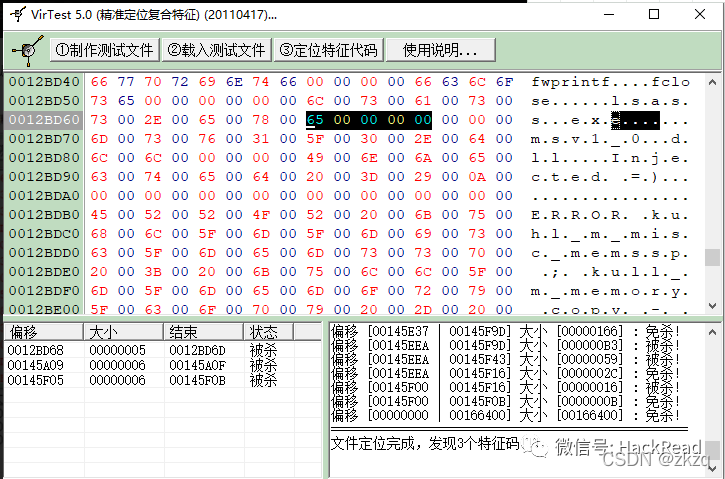Click log line with size [0000002C]

pos(506,373)
